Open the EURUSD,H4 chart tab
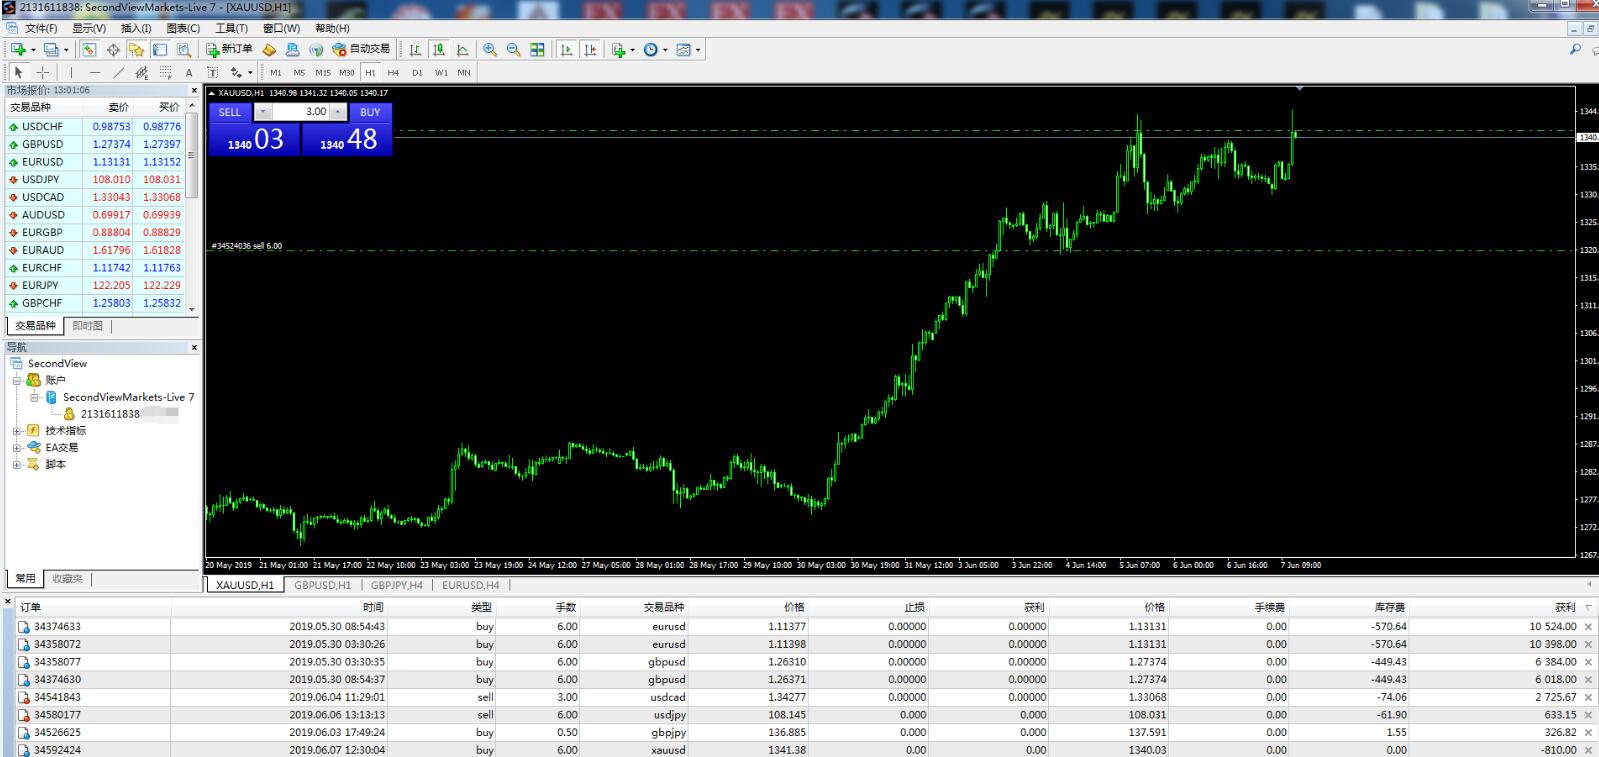Screen dimensions: 1599x757 coord(471,585)
